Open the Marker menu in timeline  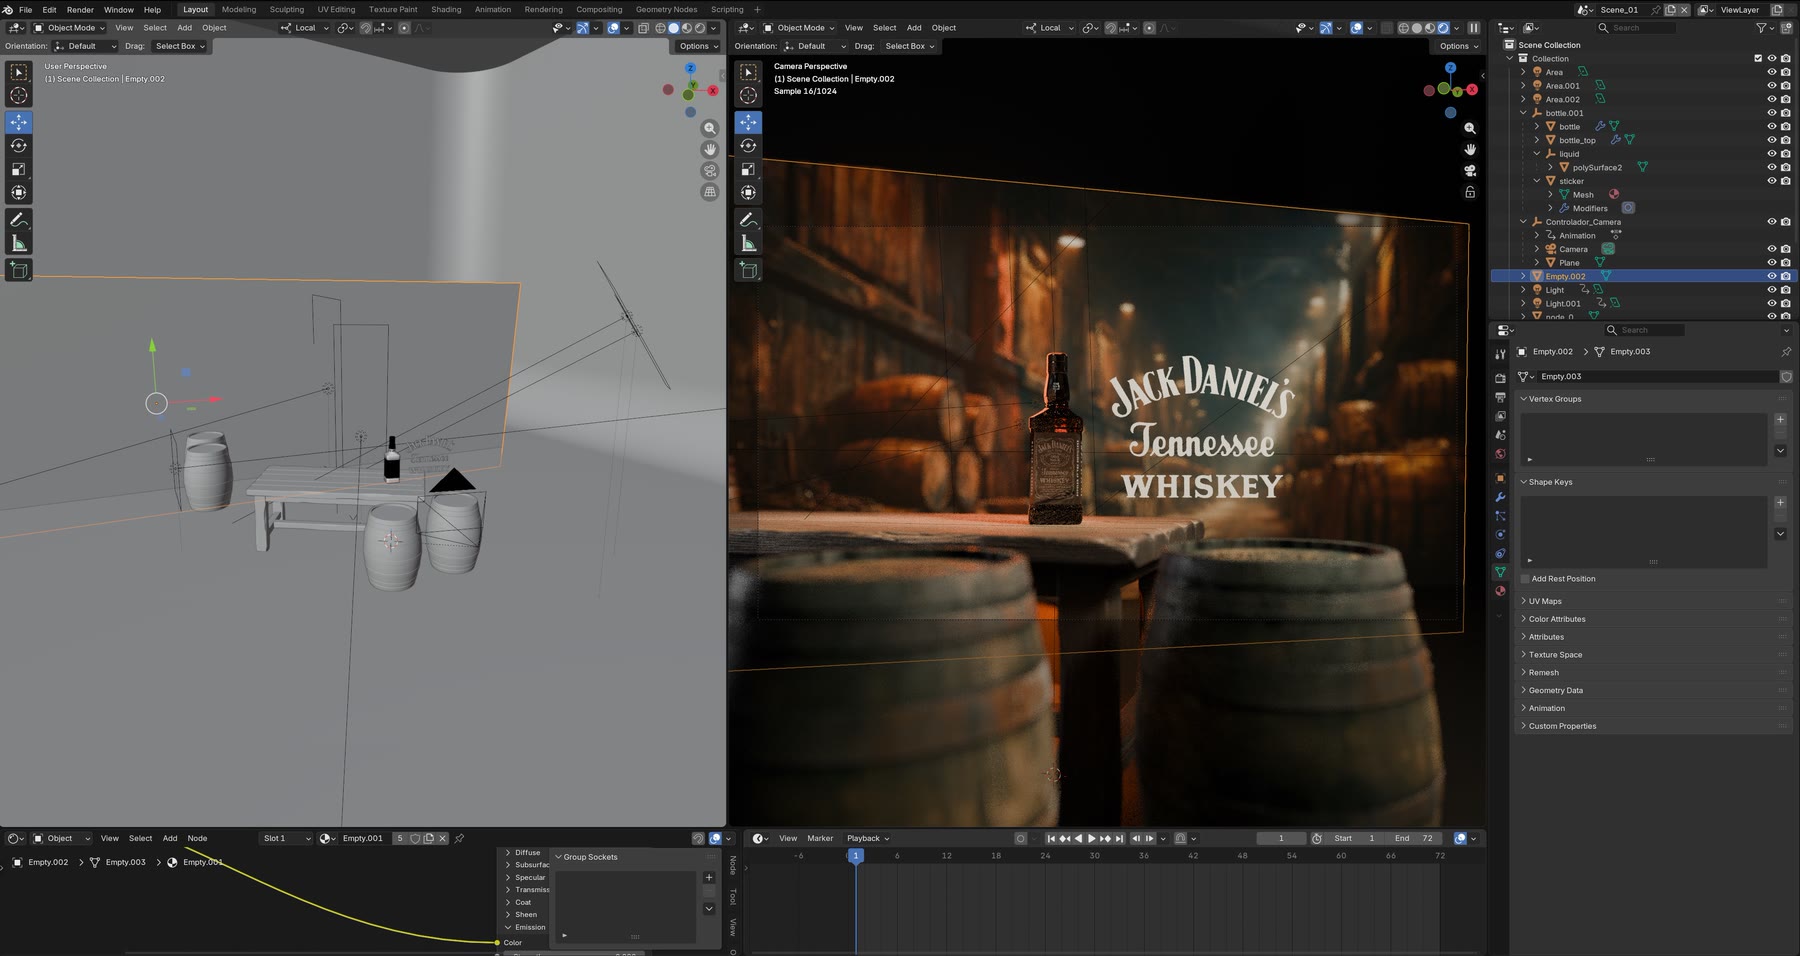820,839
